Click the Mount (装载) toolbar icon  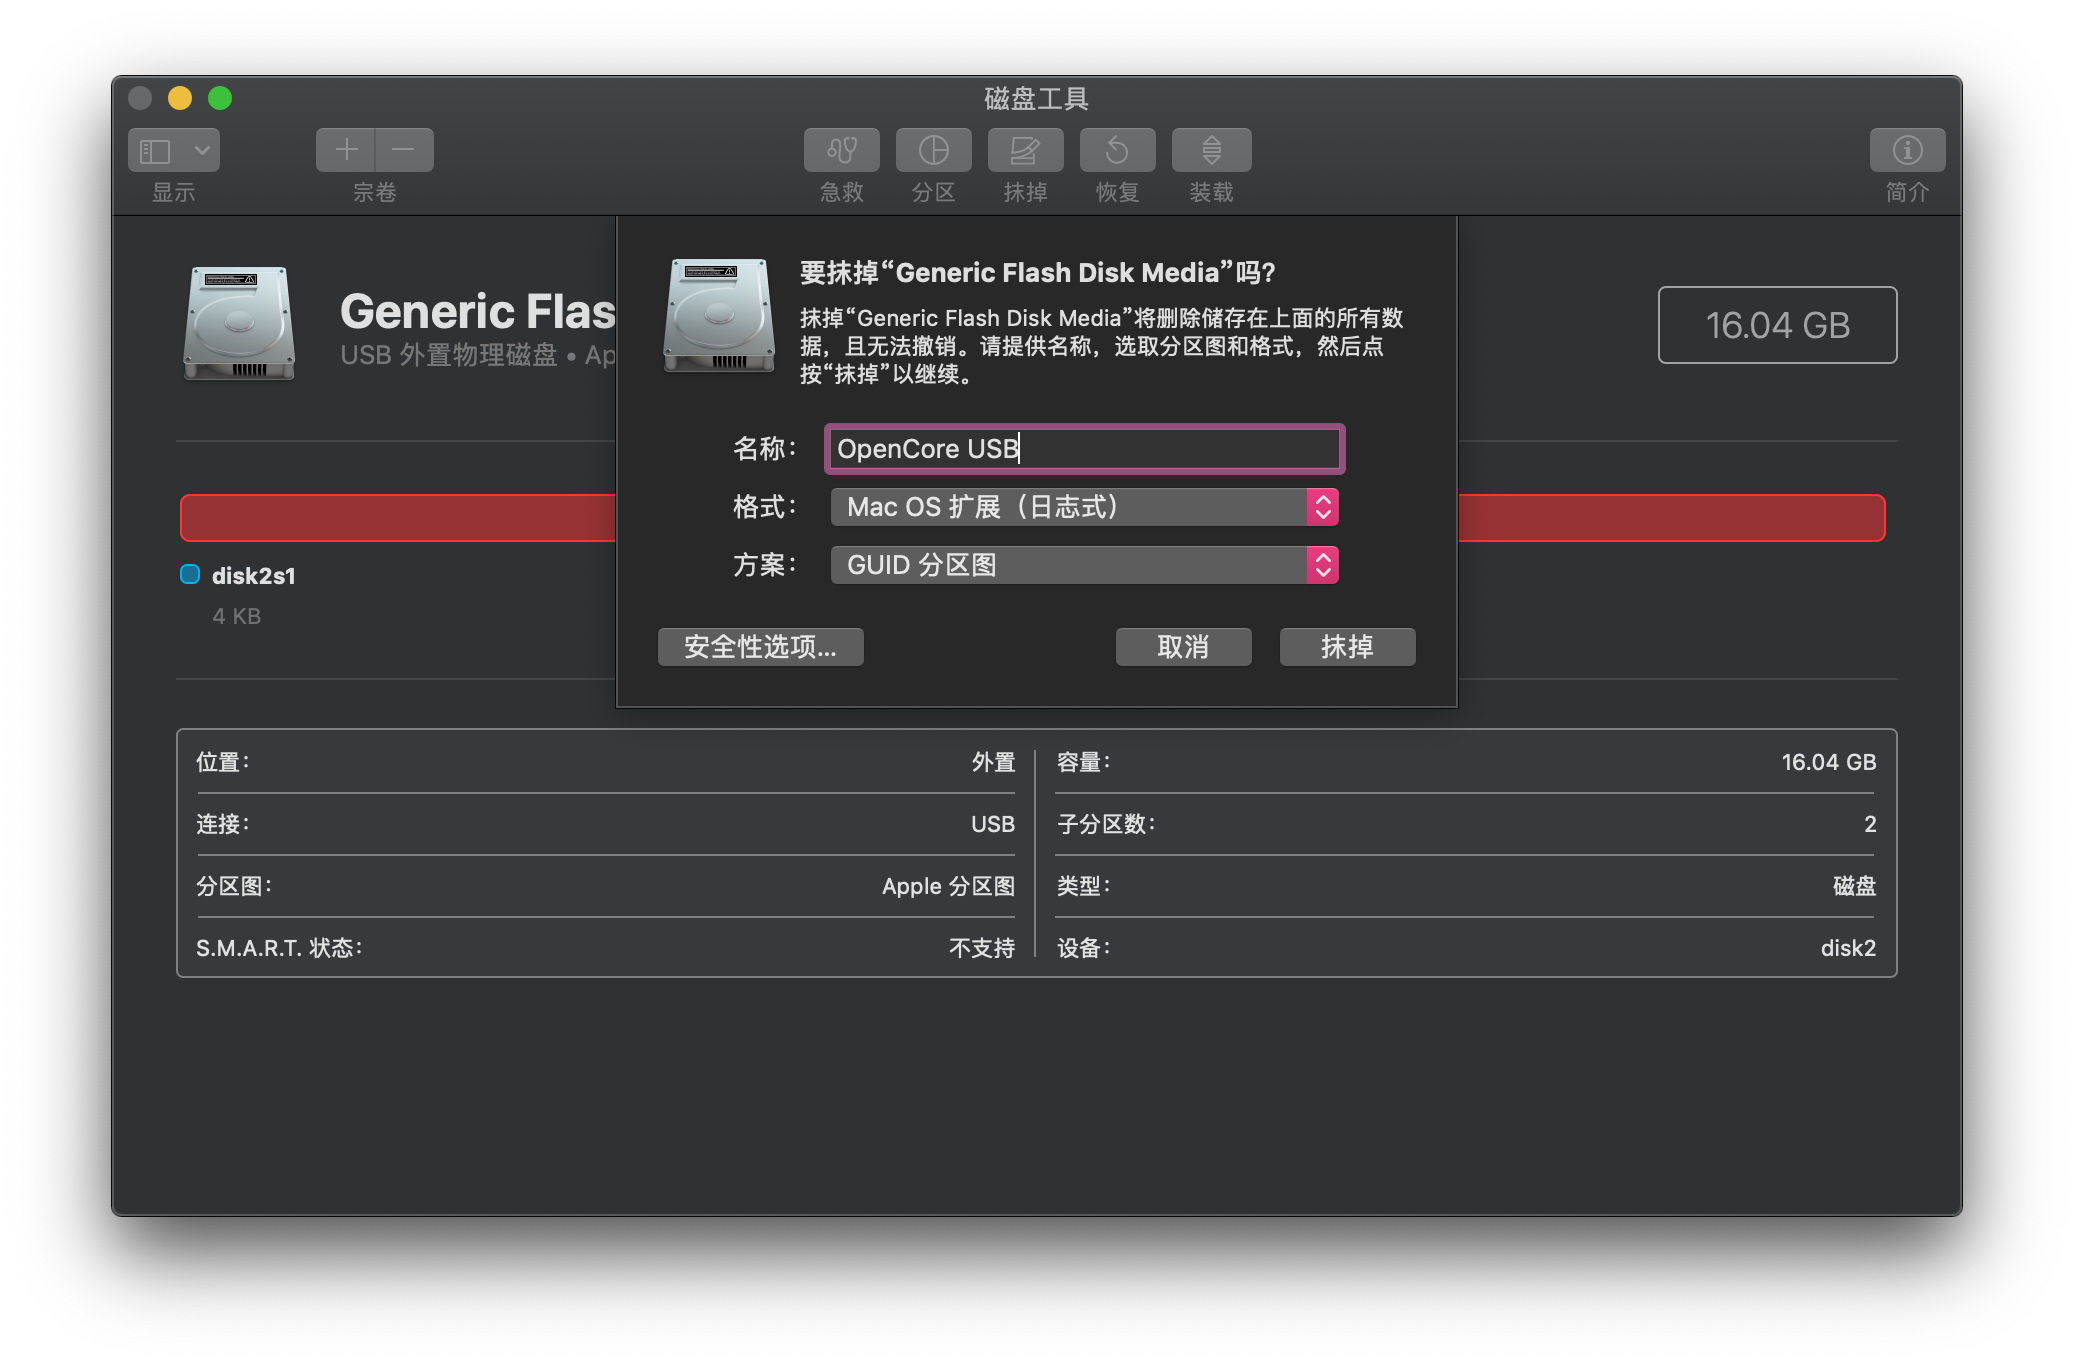pos(1211,150)
